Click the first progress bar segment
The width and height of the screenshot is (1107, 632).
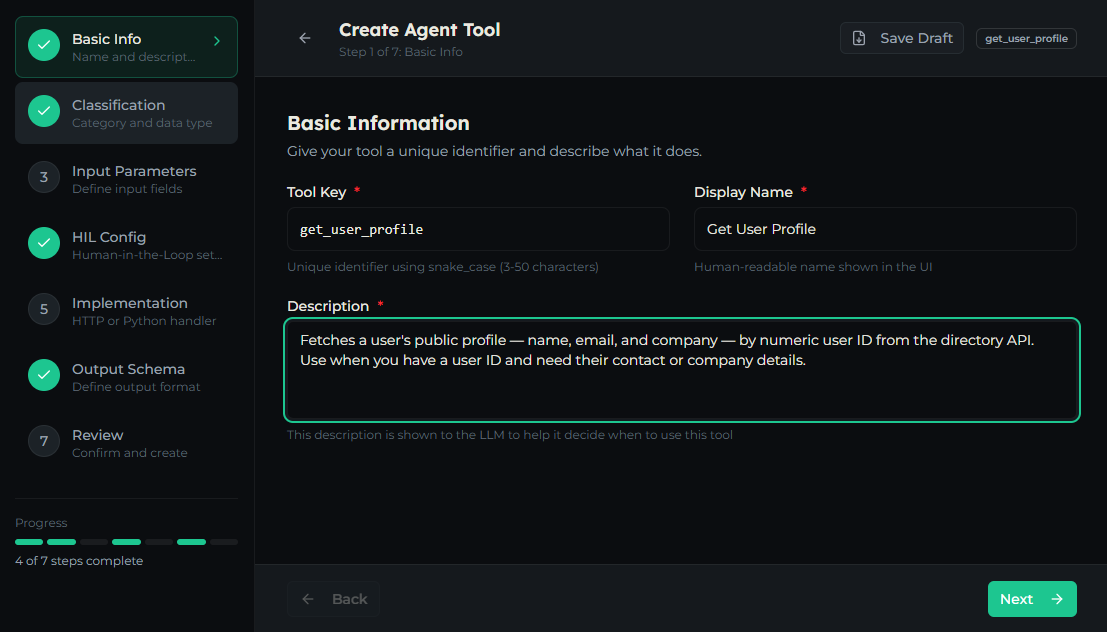[x=29, y=542]
